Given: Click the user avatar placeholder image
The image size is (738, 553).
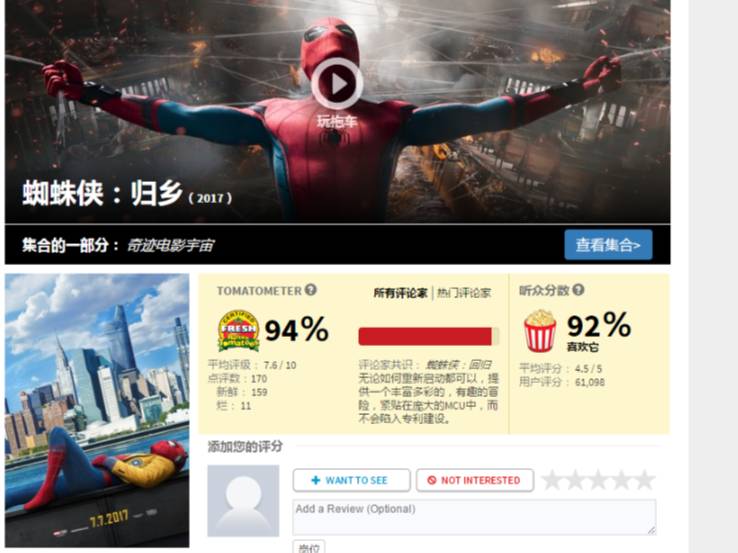Looking at the screenshot, I should [x=243, y=501].
